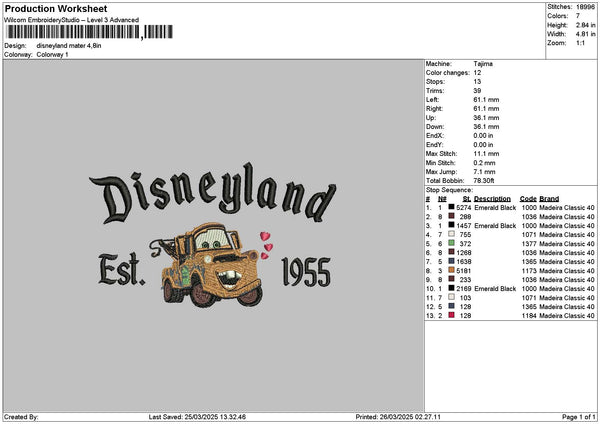
Task: Click the Machine value Tajima
Action: (483, 64)
